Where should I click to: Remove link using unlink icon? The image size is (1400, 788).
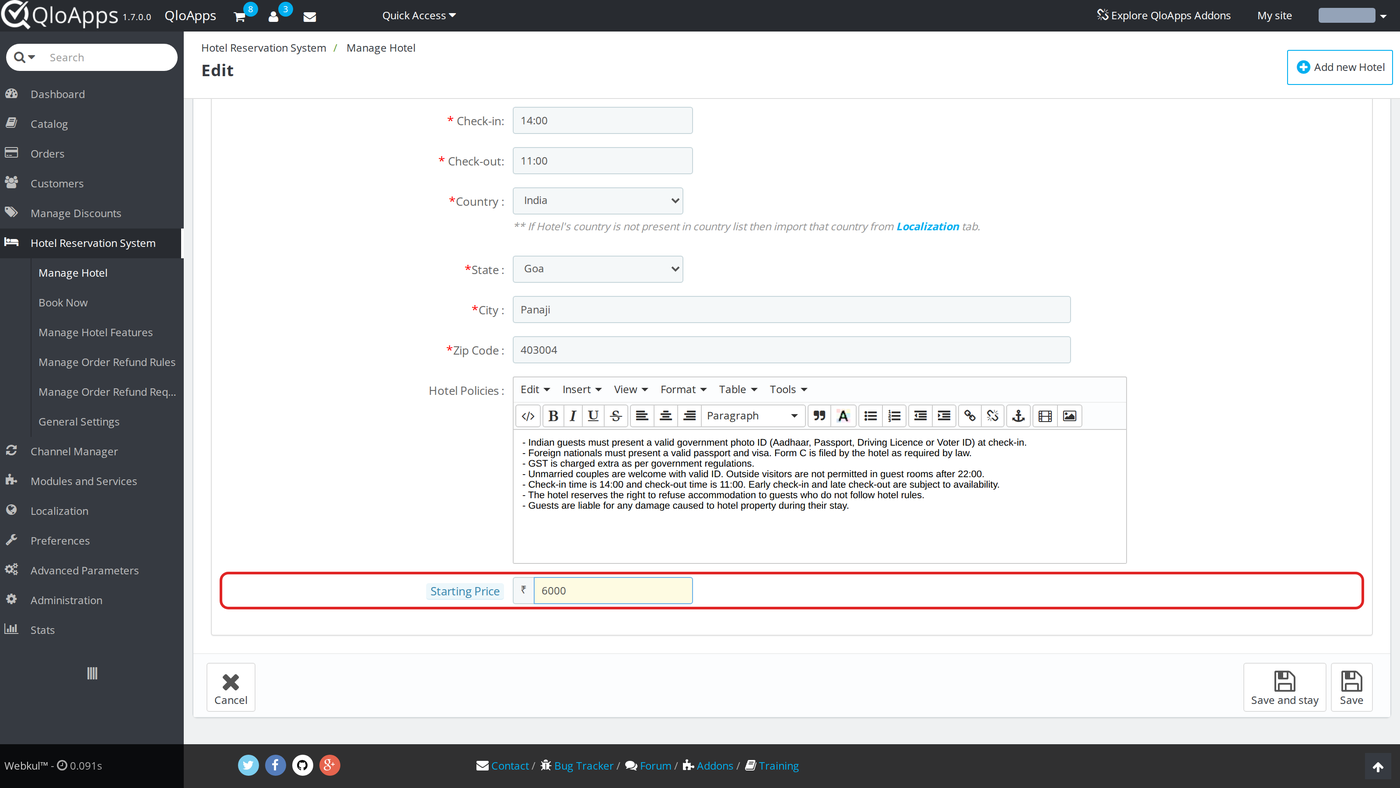point(993,416)
